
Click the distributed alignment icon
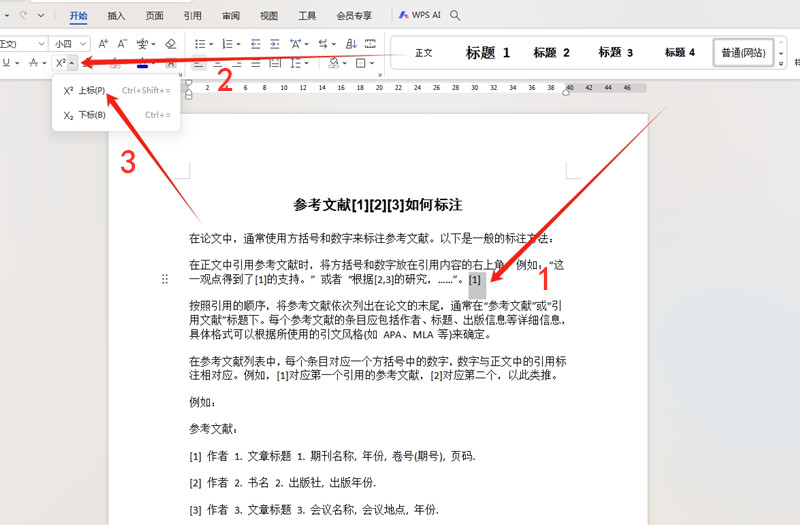(275, 63)
